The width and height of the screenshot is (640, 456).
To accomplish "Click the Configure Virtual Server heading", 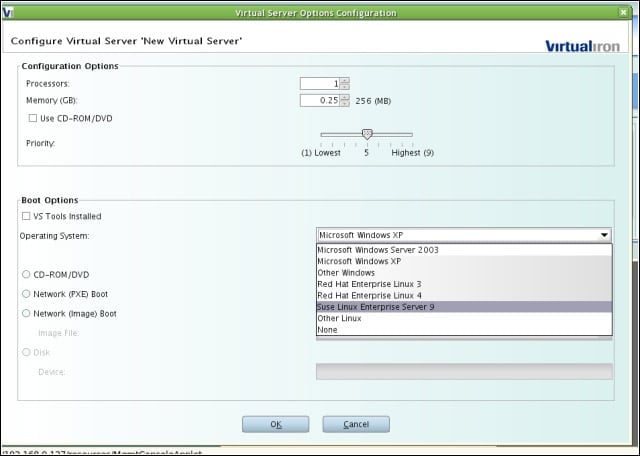I will coord(127,41).
